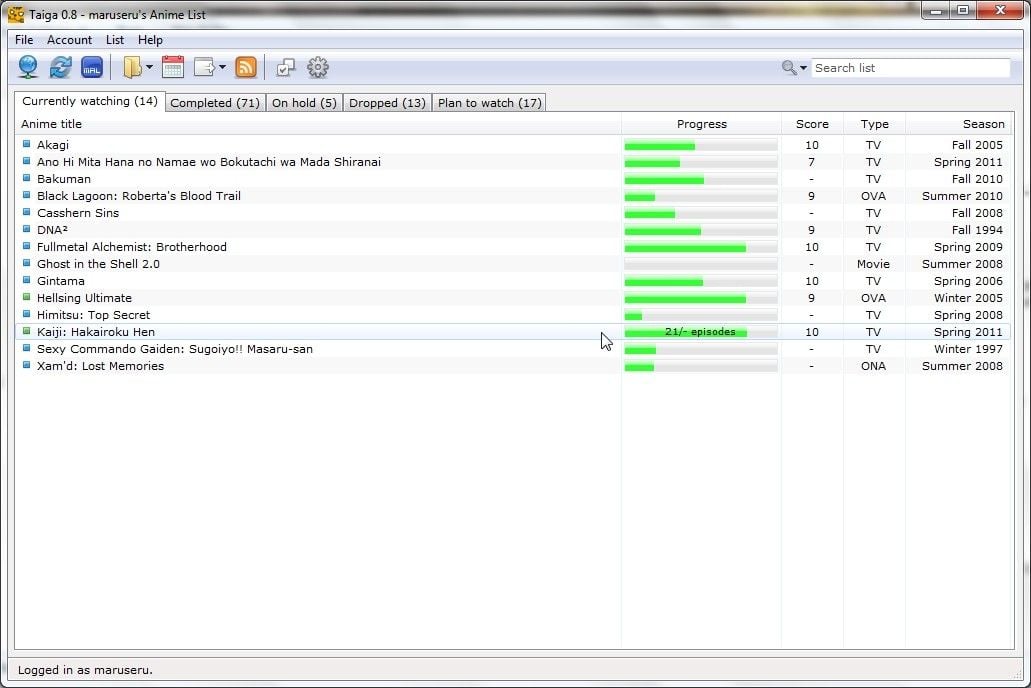Select the title Akagi in the list
The height and width of the screenshot is (688, 1031).
[53, 145]
